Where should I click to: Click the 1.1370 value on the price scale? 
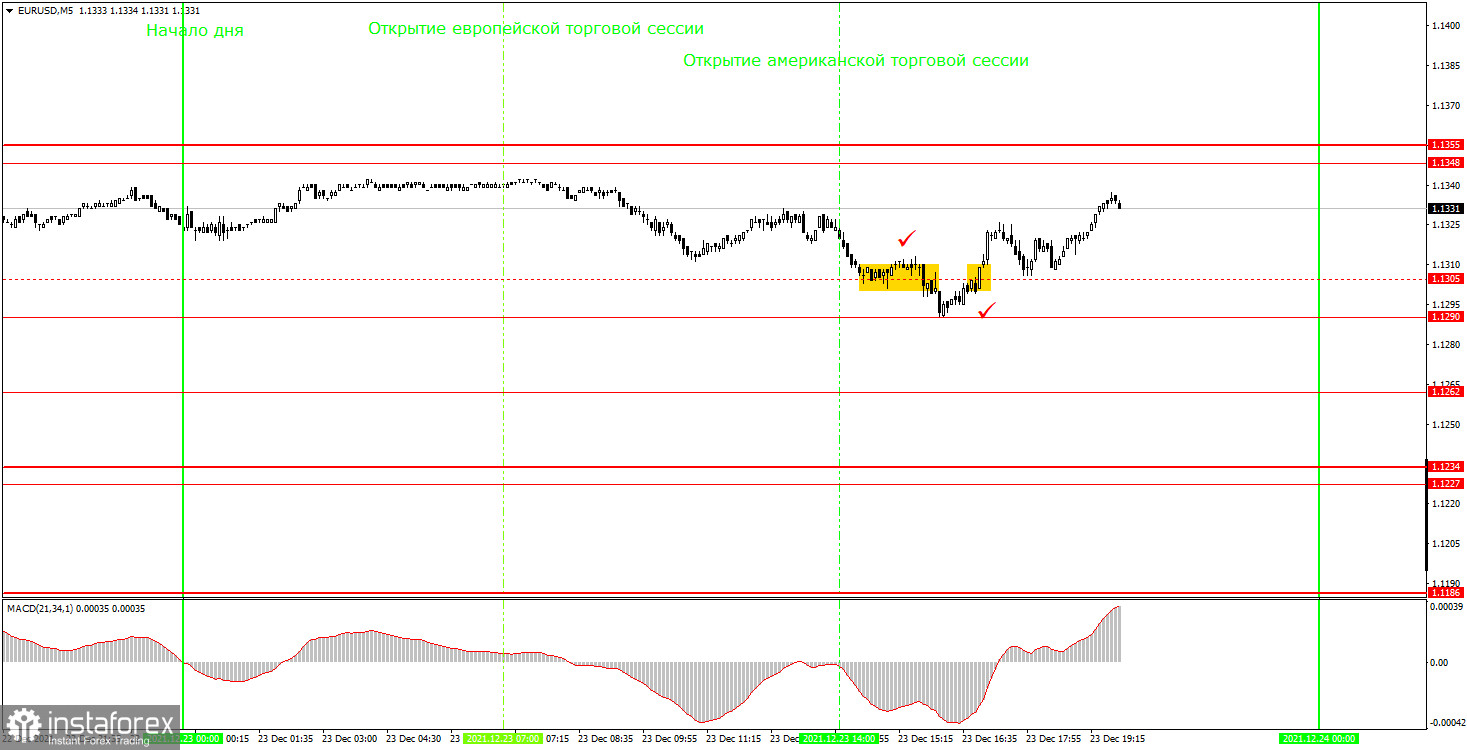(x=1446, y=106)
